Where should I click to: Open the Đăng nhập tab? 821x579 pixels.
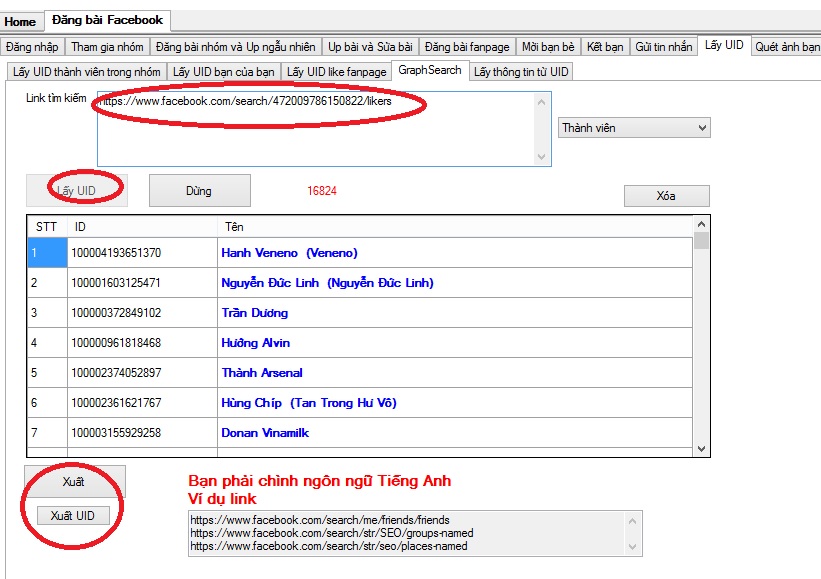pyautogui.click(x=32, y=47)
